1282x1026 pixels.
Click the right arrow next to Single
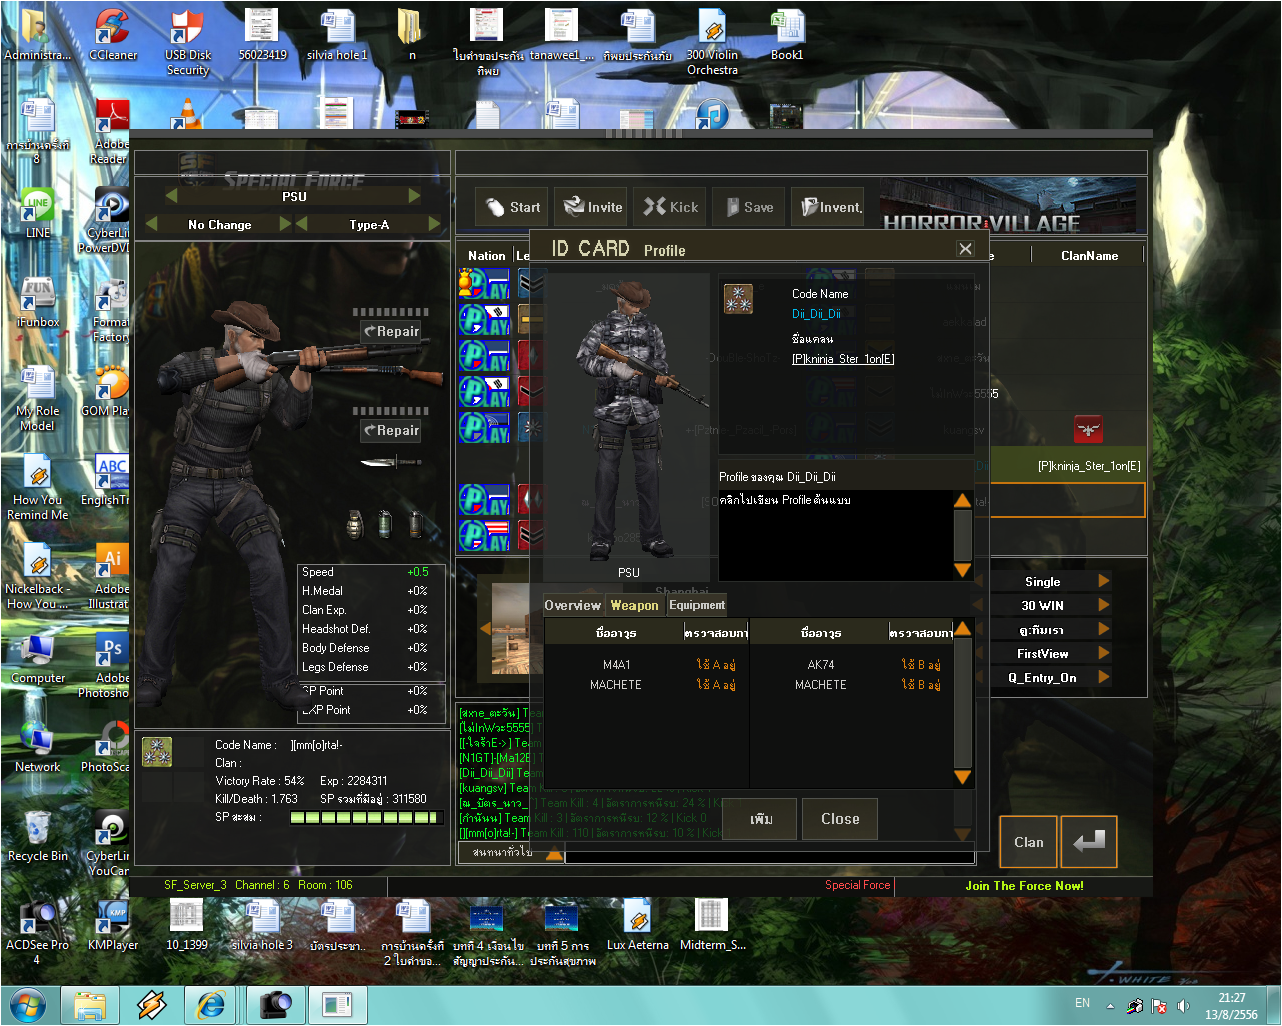click(1104, 581)
